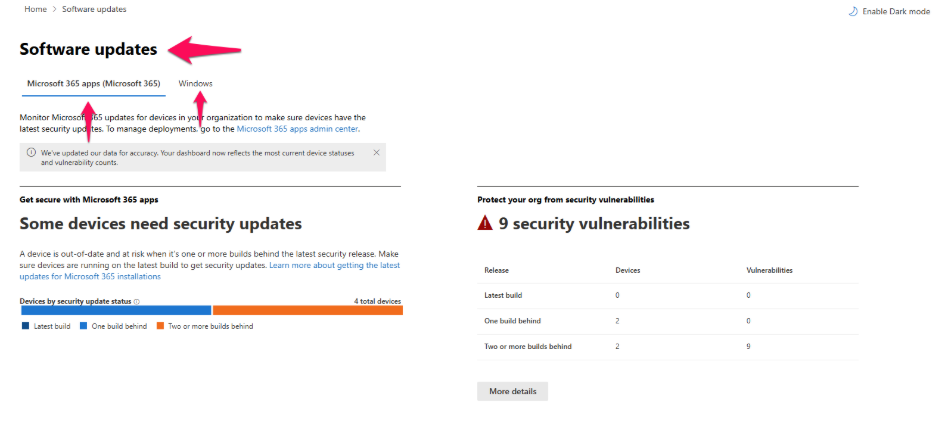Select the Latest build legend swatch
The image size is (936, 424).
pos(25,326)
